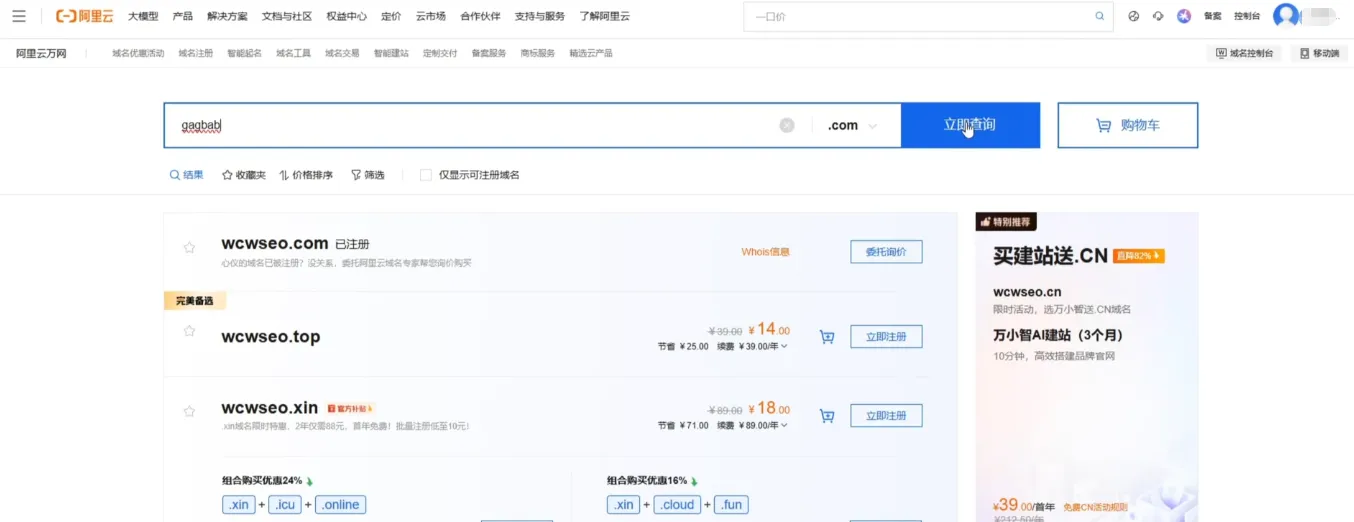
Task: Open user avatar profile
Action: pos(1285,16)
